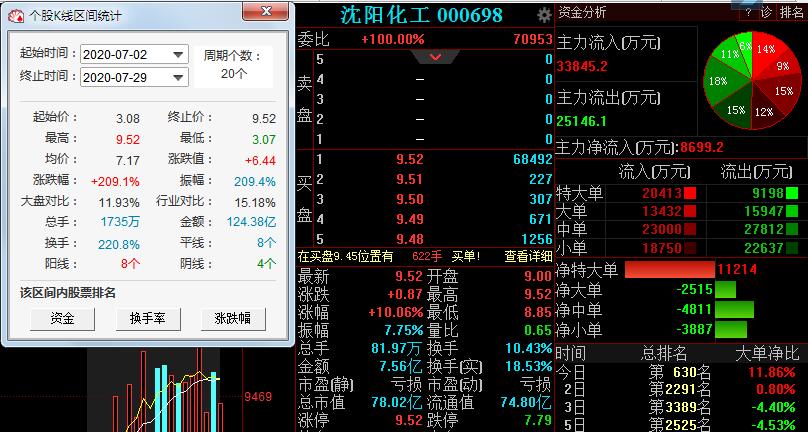Click 主力流入 value 33845.2
The image size is (808, 432).
582,67
